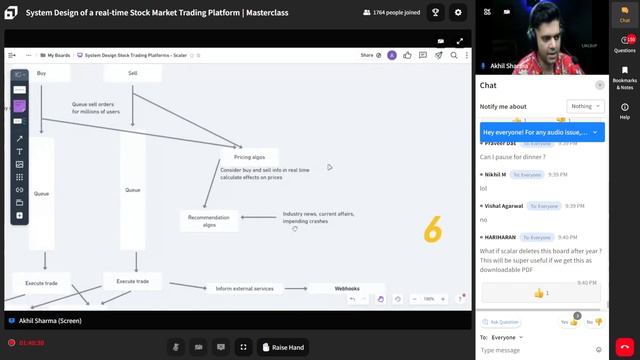This screenshot has width=640, height=360.
Task: Open the comments icon in whiteboard toolbar
Action: [423, 55]
